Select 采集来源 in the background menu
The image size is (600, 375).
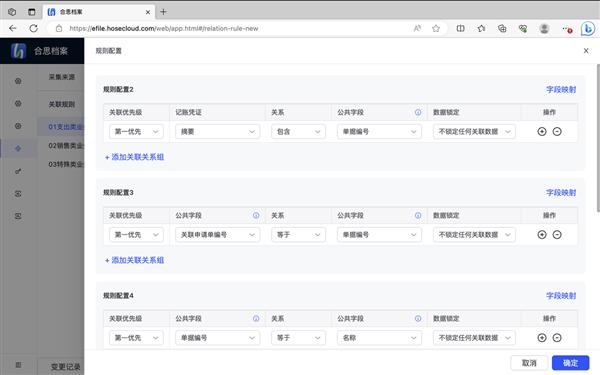pos(62,77)
